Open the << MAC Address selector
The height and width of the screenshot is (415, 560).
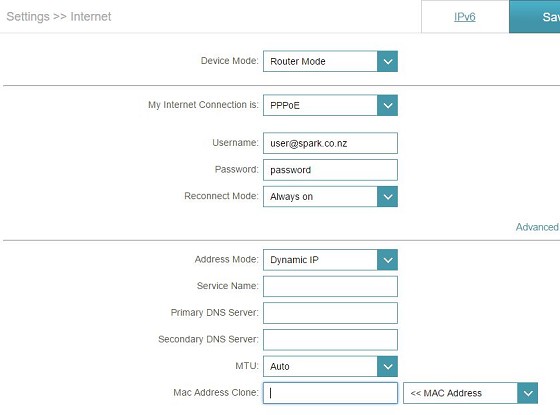click(470, 393)
